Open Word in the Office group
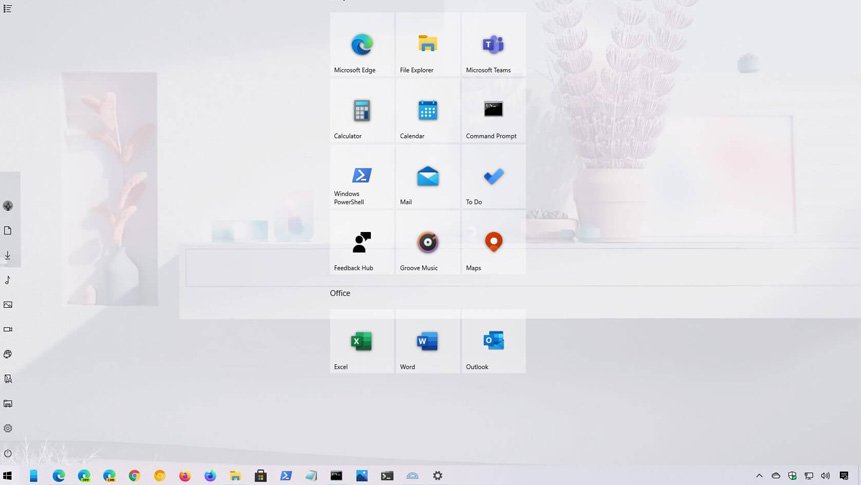The width and height of the screenshot is (861, 485). [428, 342]
